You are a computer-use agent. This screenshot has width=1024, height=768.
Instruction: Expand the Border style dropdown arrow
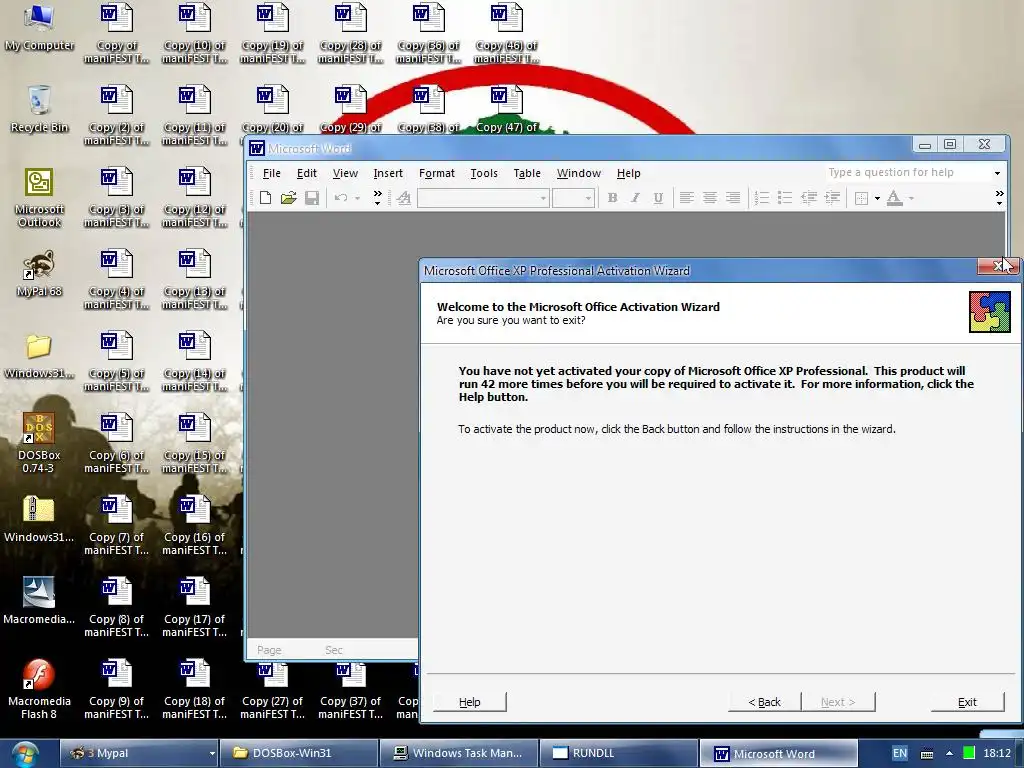877,198
